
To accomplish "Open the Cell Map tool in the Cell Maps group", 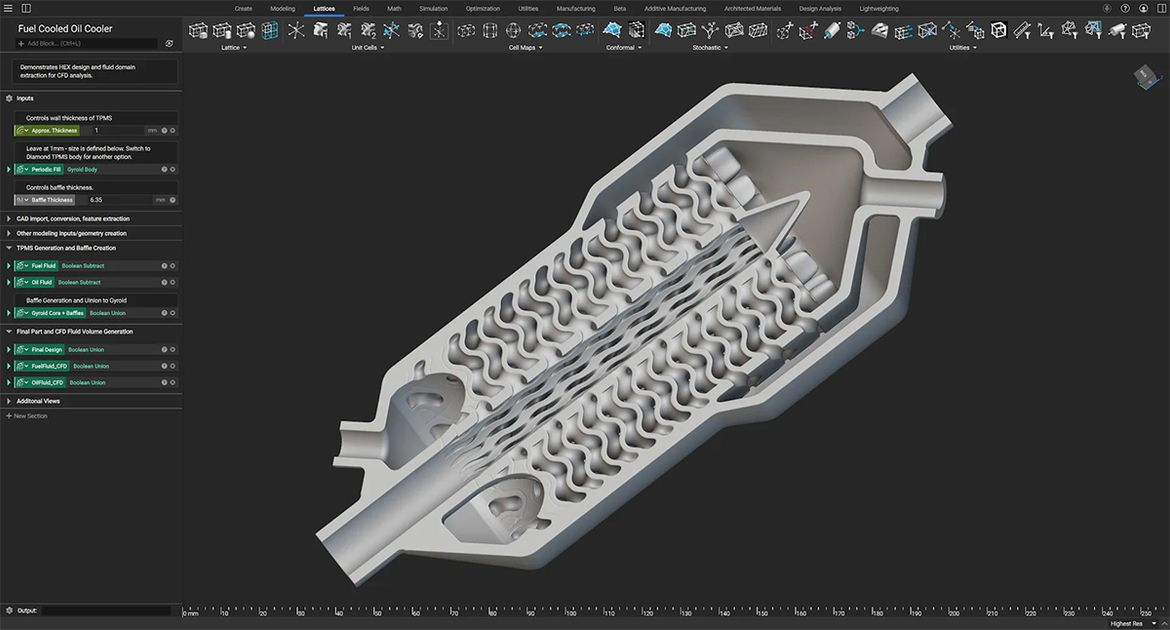I will click(467, 31).
